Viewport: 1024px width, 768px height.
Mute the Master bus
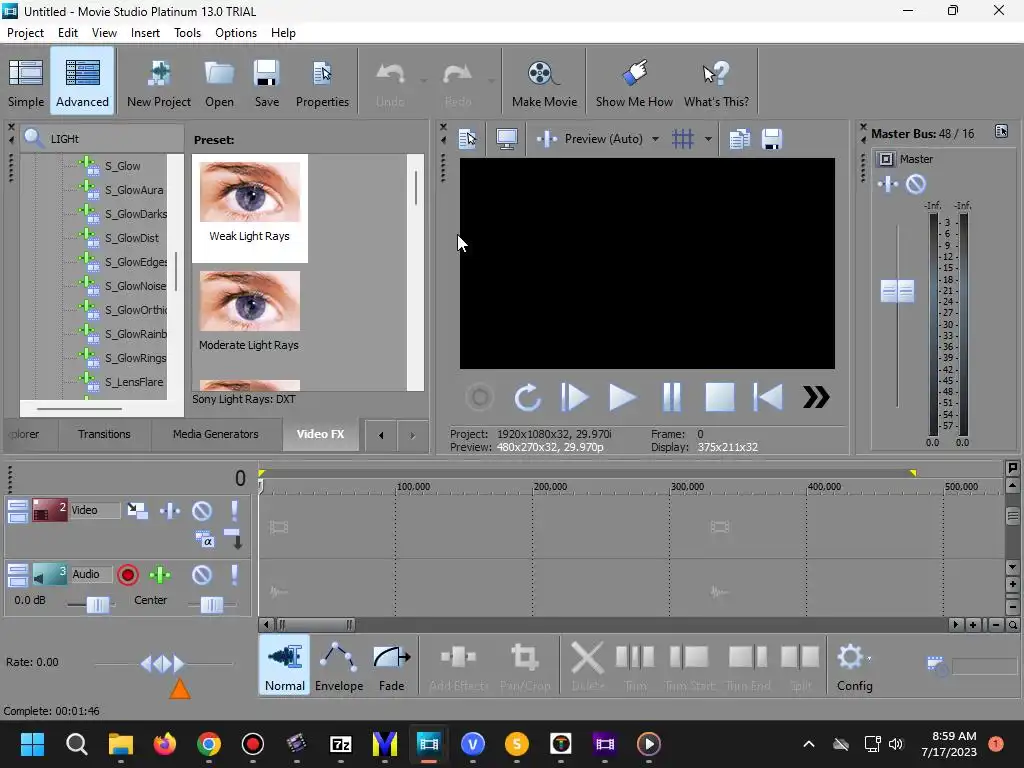click(x=916, y=184)
